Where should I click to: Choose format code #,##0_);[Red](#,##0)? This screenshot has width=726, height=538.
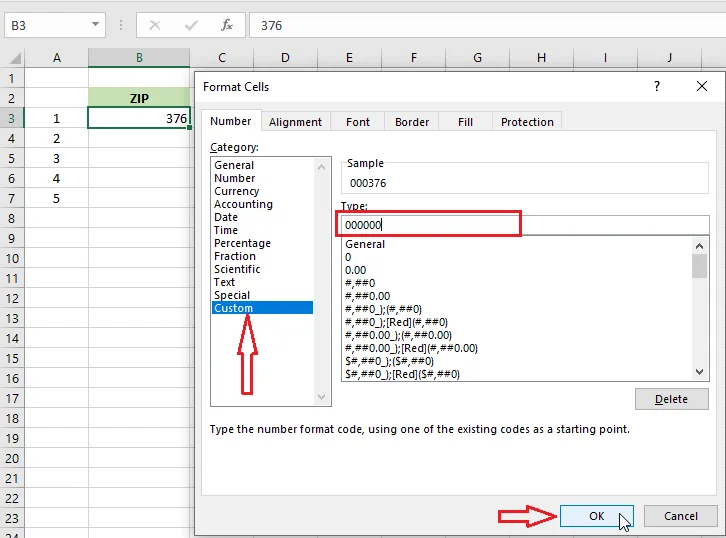coord(517,322)
